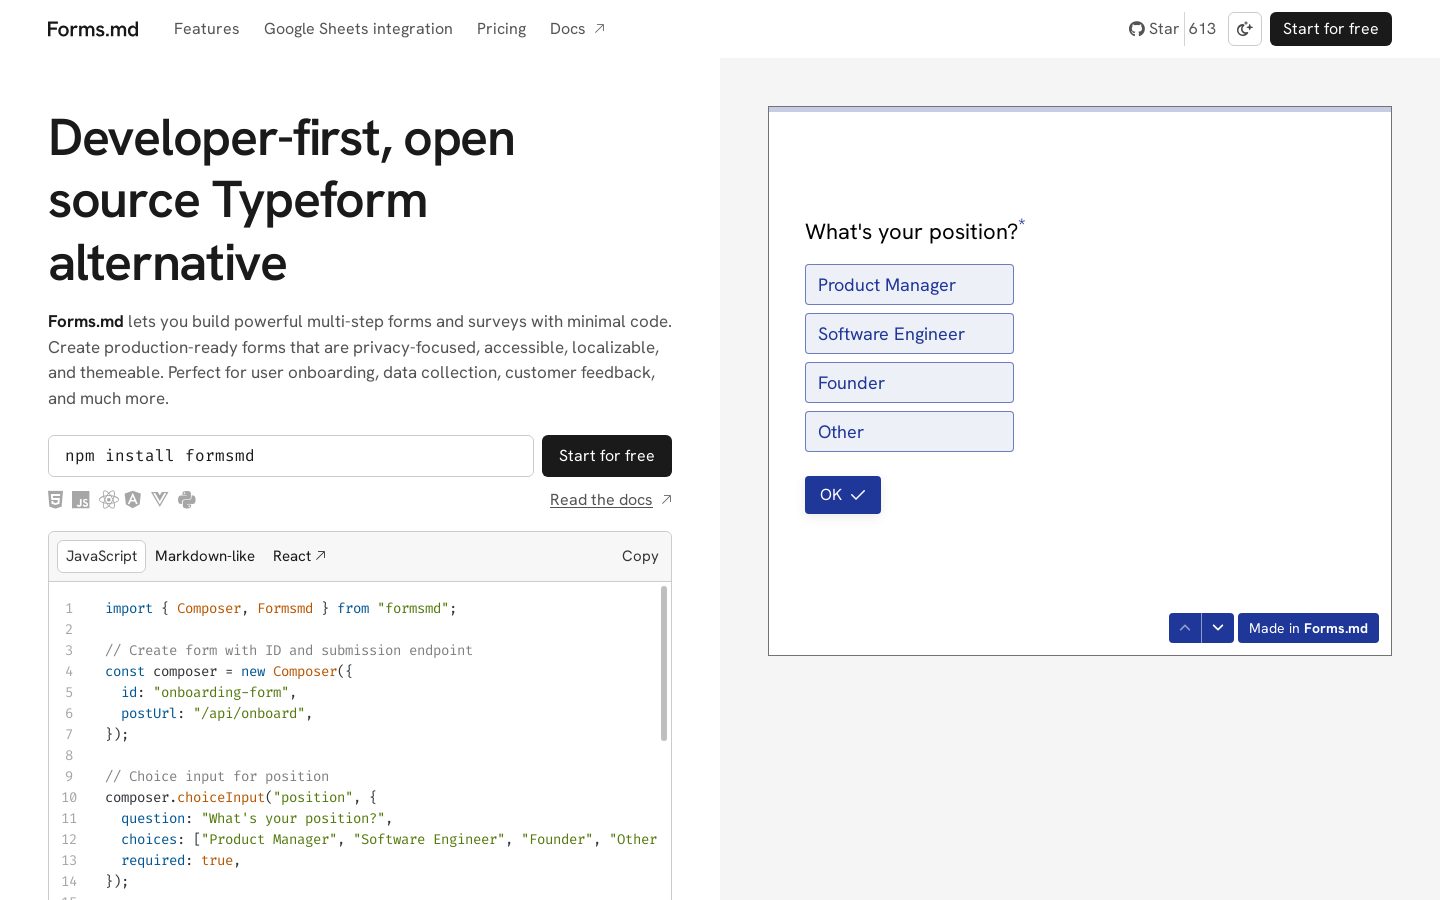Open the Docs external link
Image resolution: width=1440 pixels, height=900 pixels.
tap(577, 29)
